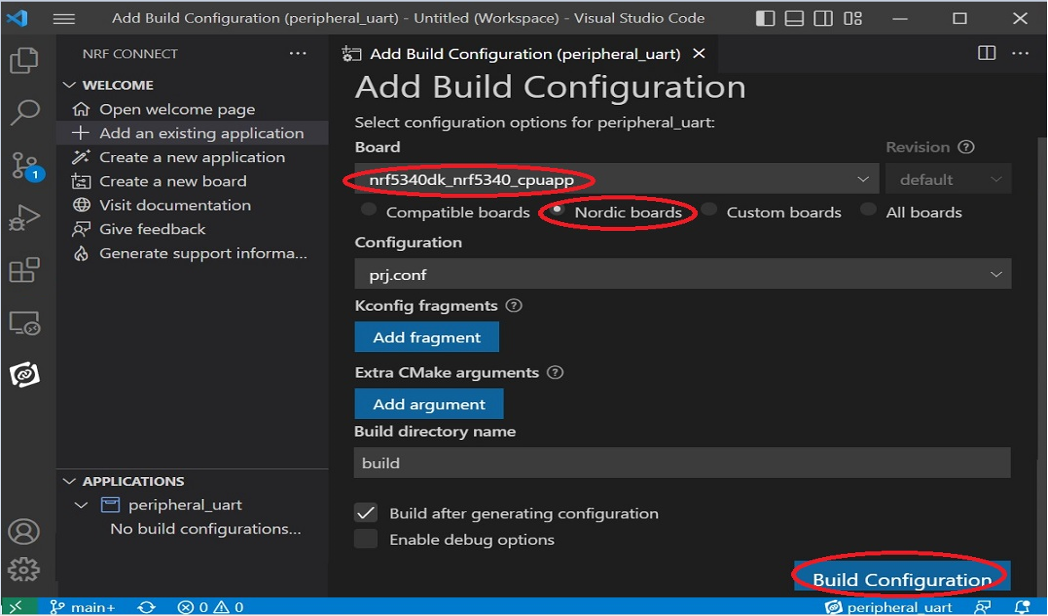Open the Board dropdown nrf5340dk_nrf5340_cpuapp
1048x616 pixels.
616,180
